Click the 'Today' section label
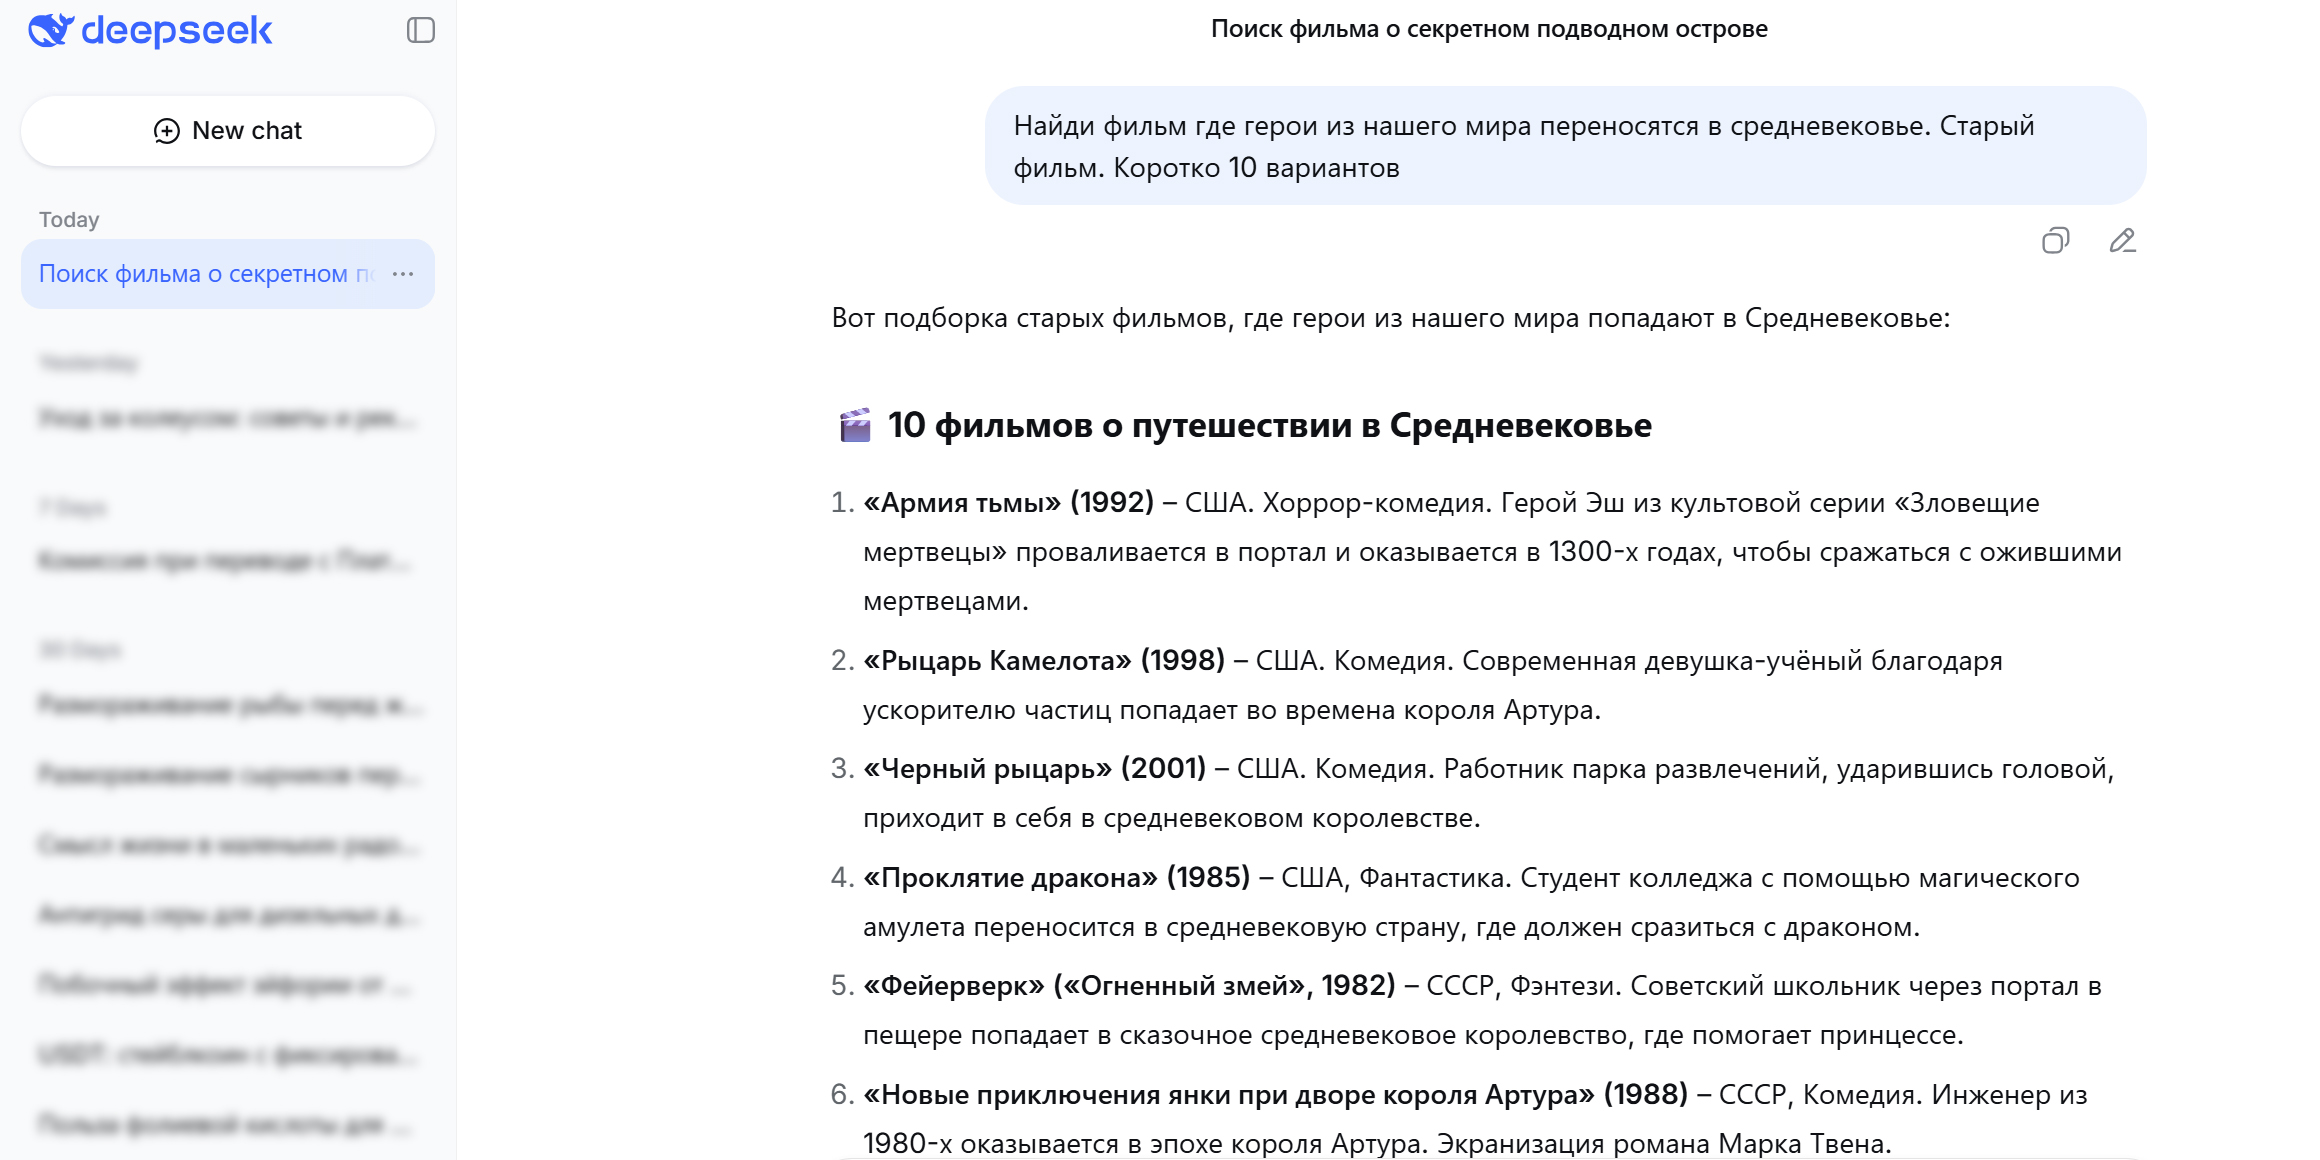Viewport: 2320px width, 1160px height. pyautogui.click(x=69, y=218)
